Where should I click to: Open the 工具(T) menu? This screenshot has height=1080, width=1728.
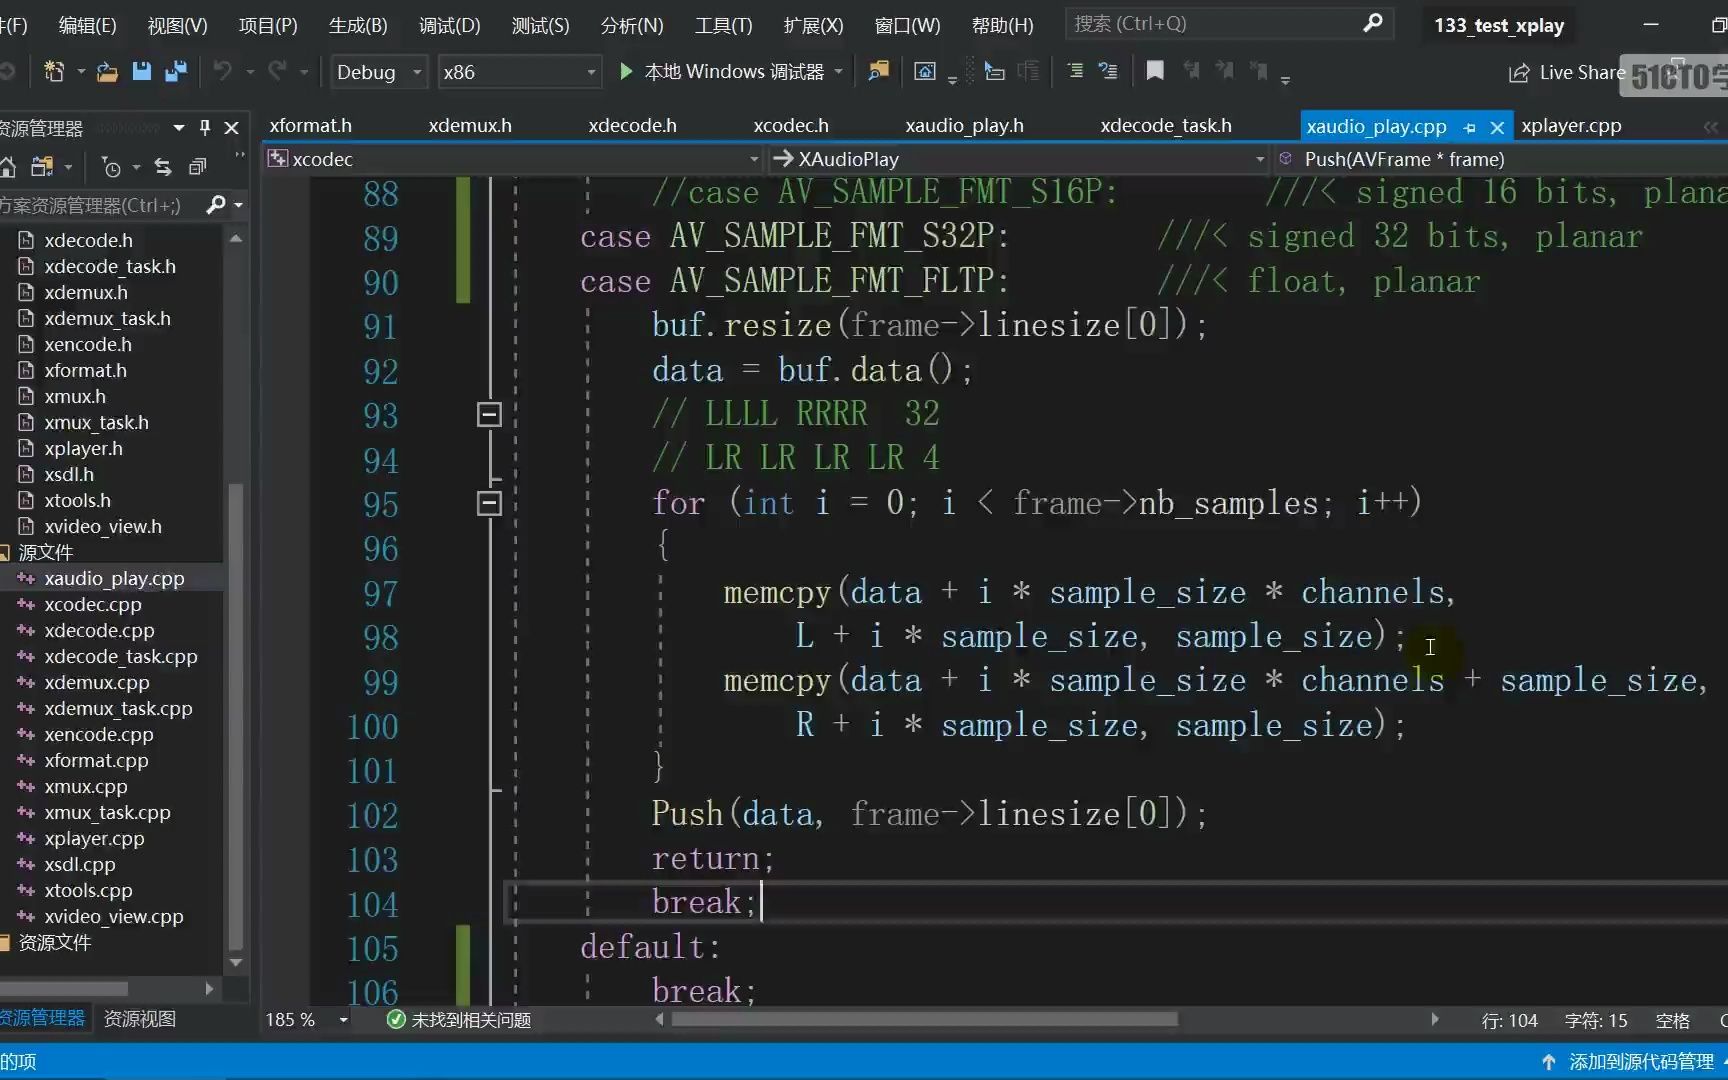pyautogui.click(x=723, y=25)
